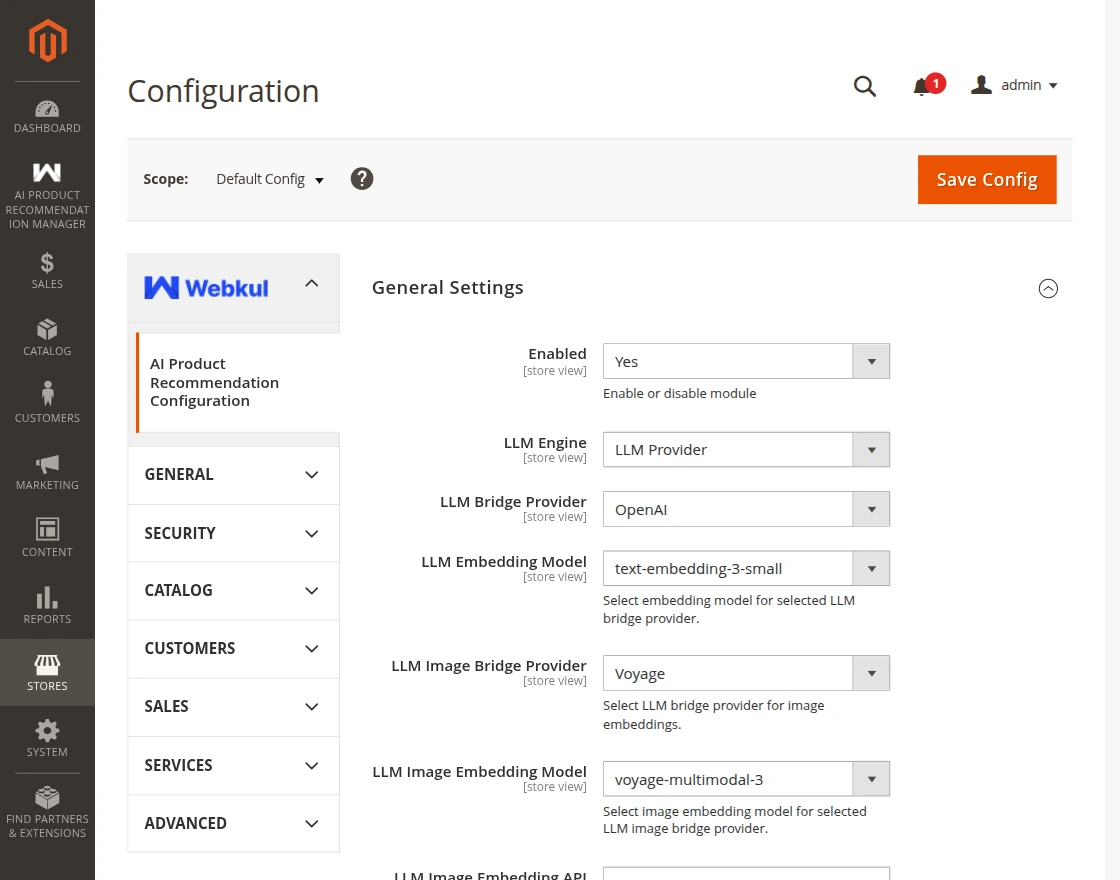Open the Sales section in sidebar
Image resolution: width=1120 pixels, height=880 pixels.
(47, 270)
